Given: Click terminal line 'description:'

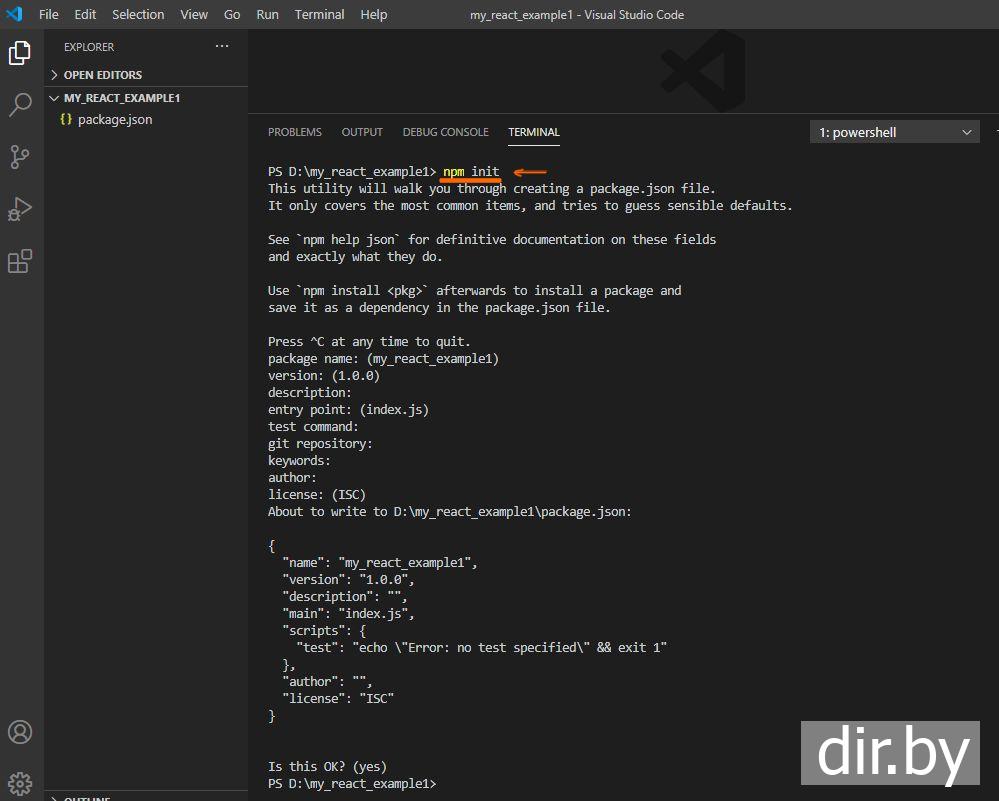Looking at the screenshot, I should 310,393.
